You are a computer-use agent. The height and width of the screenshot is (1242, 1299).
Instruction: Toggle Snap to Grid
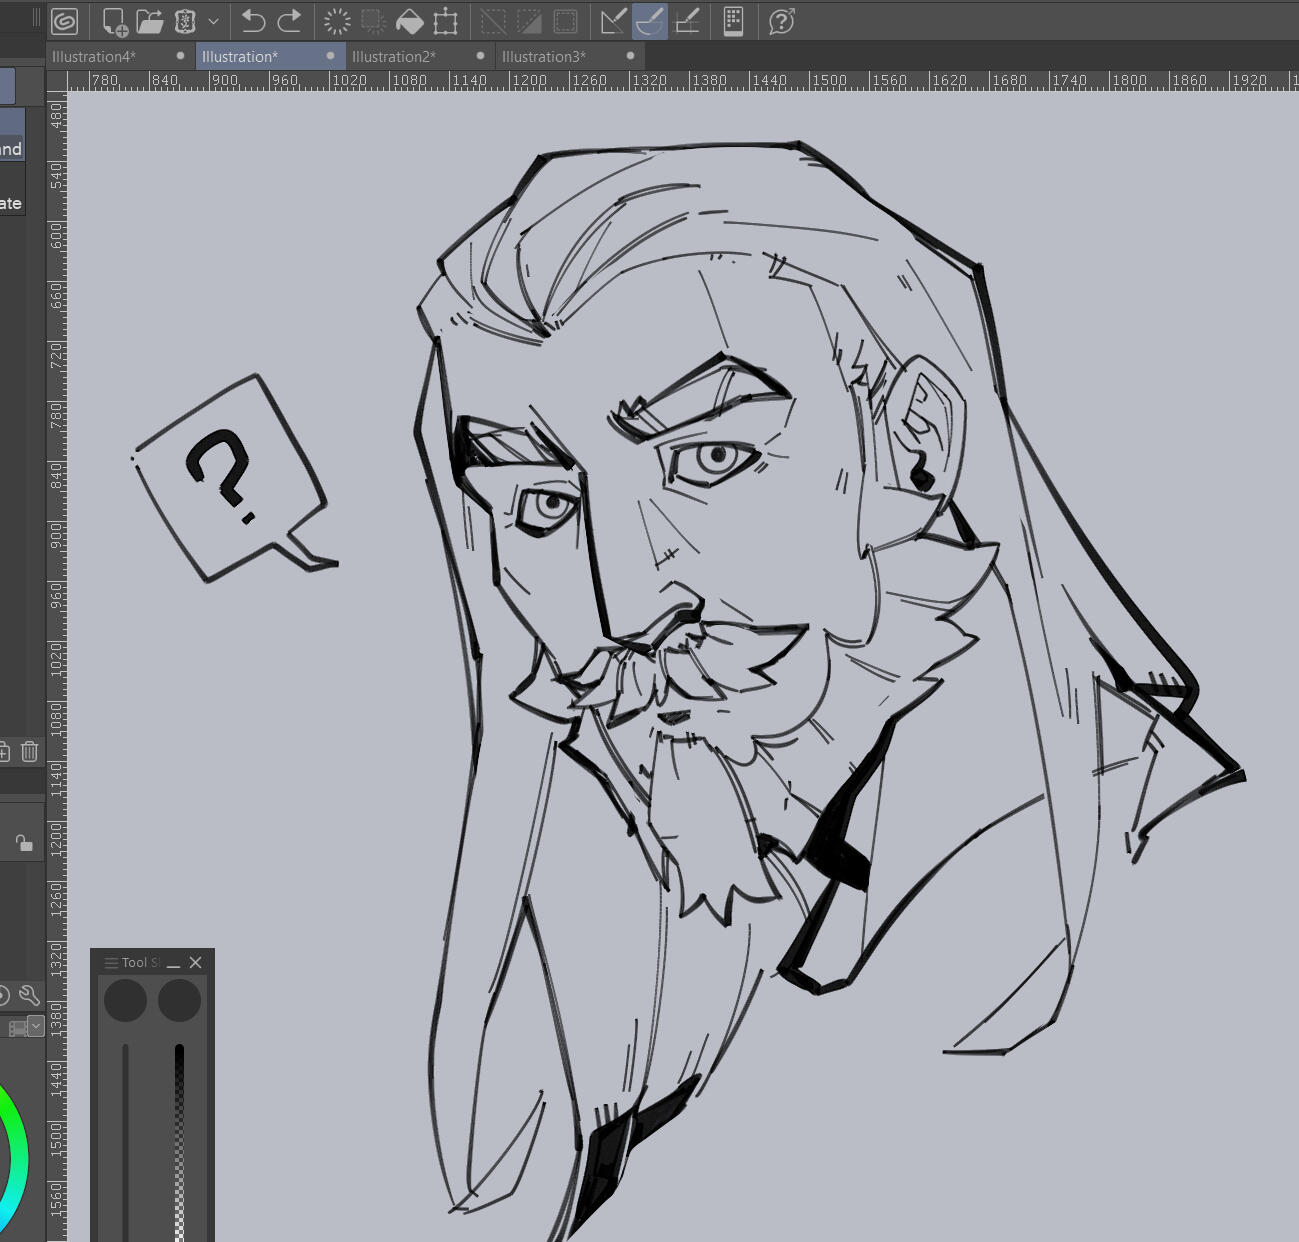click(687, 21)
